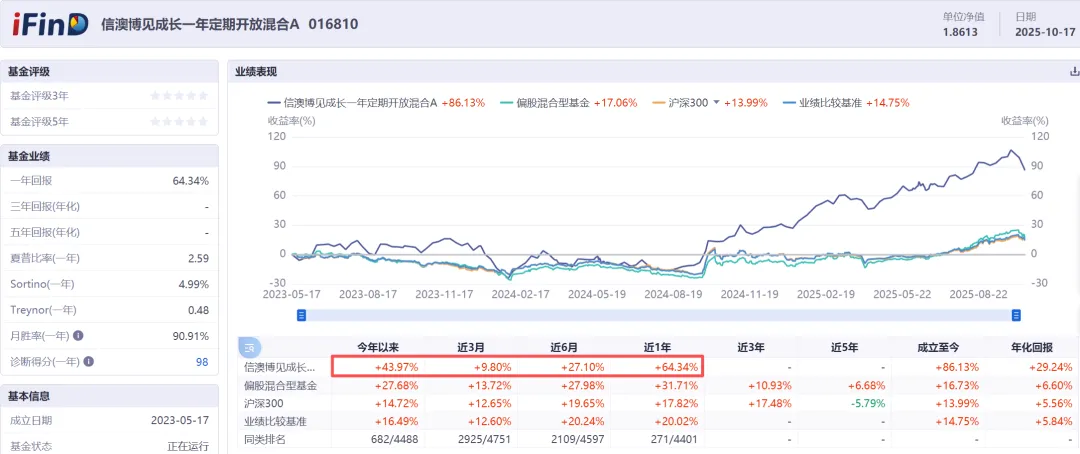1080x454 pixels.
Task: Click the 夏普比率(一年) value 2.59
Action: (198, 258)
